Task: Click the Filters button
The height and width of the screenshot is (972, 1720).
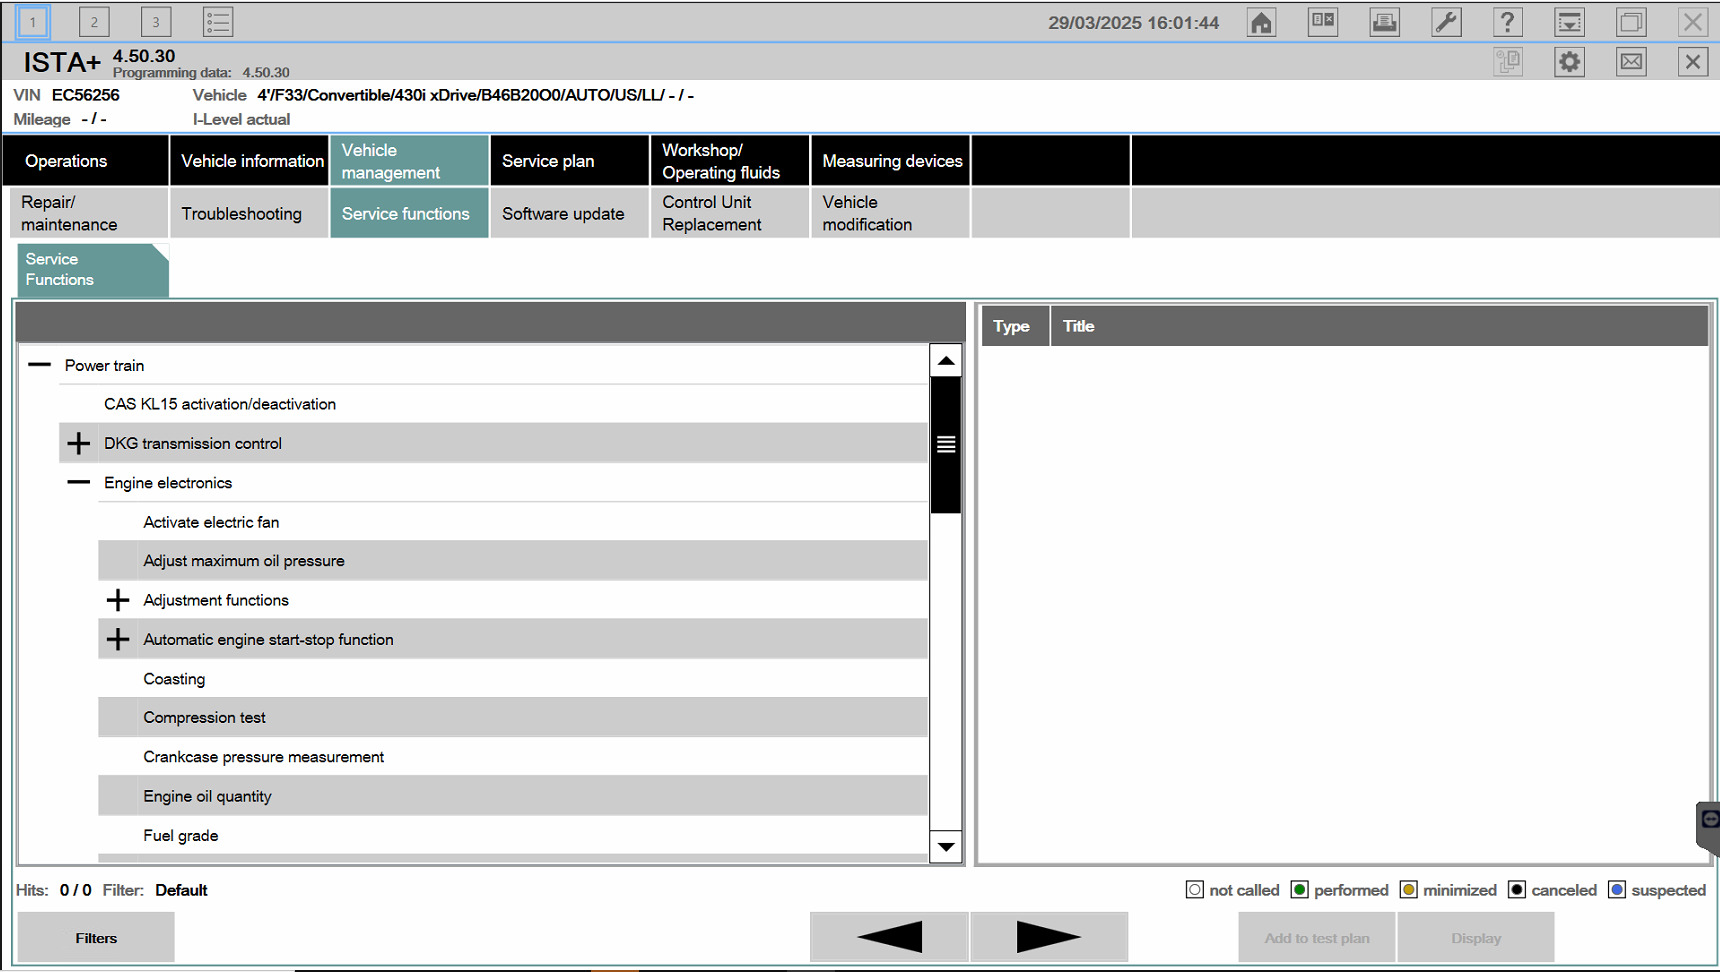Action: pos(96,938)
